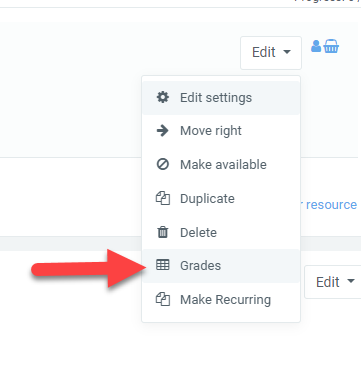Viewport: 361px width, 372px height.
Task: Click the gear icon beside Edit settings
Action: point(163,98)
